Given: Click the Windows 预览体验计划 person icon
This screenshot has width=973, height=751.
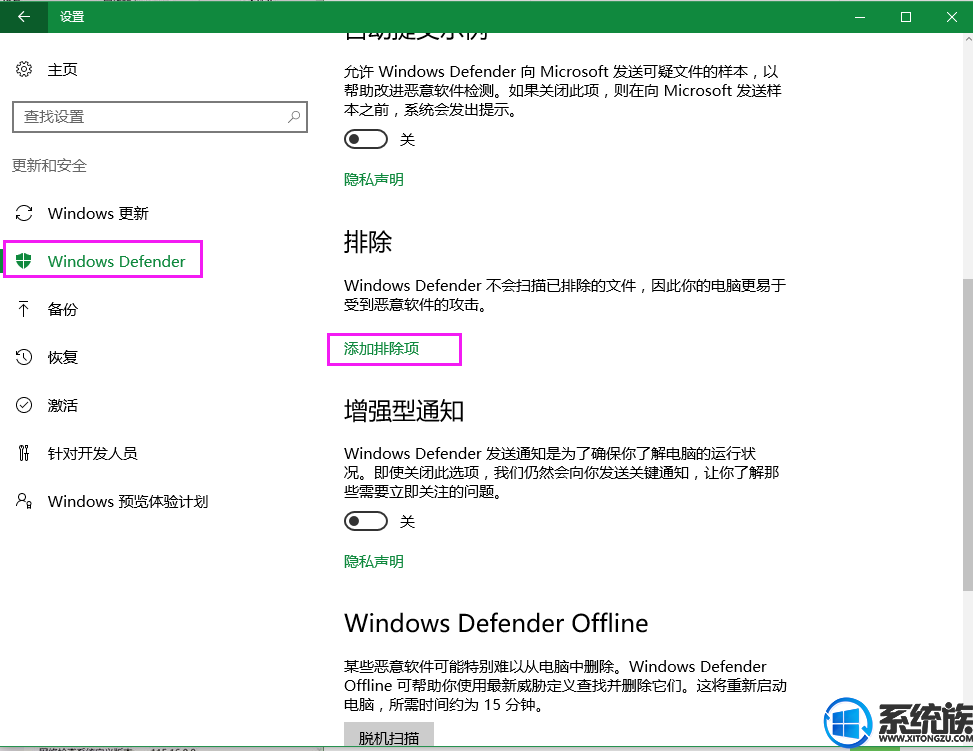Looking at the screenshot, I should click(x=24, y=501).
